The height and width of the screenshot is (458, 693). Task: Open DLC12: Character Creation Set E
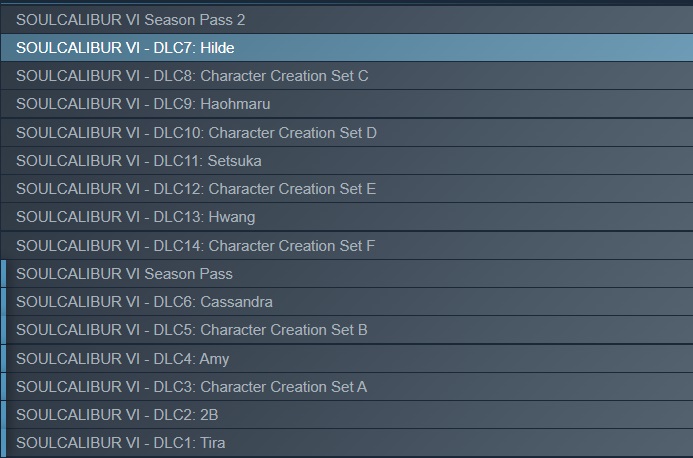point(196,188)
